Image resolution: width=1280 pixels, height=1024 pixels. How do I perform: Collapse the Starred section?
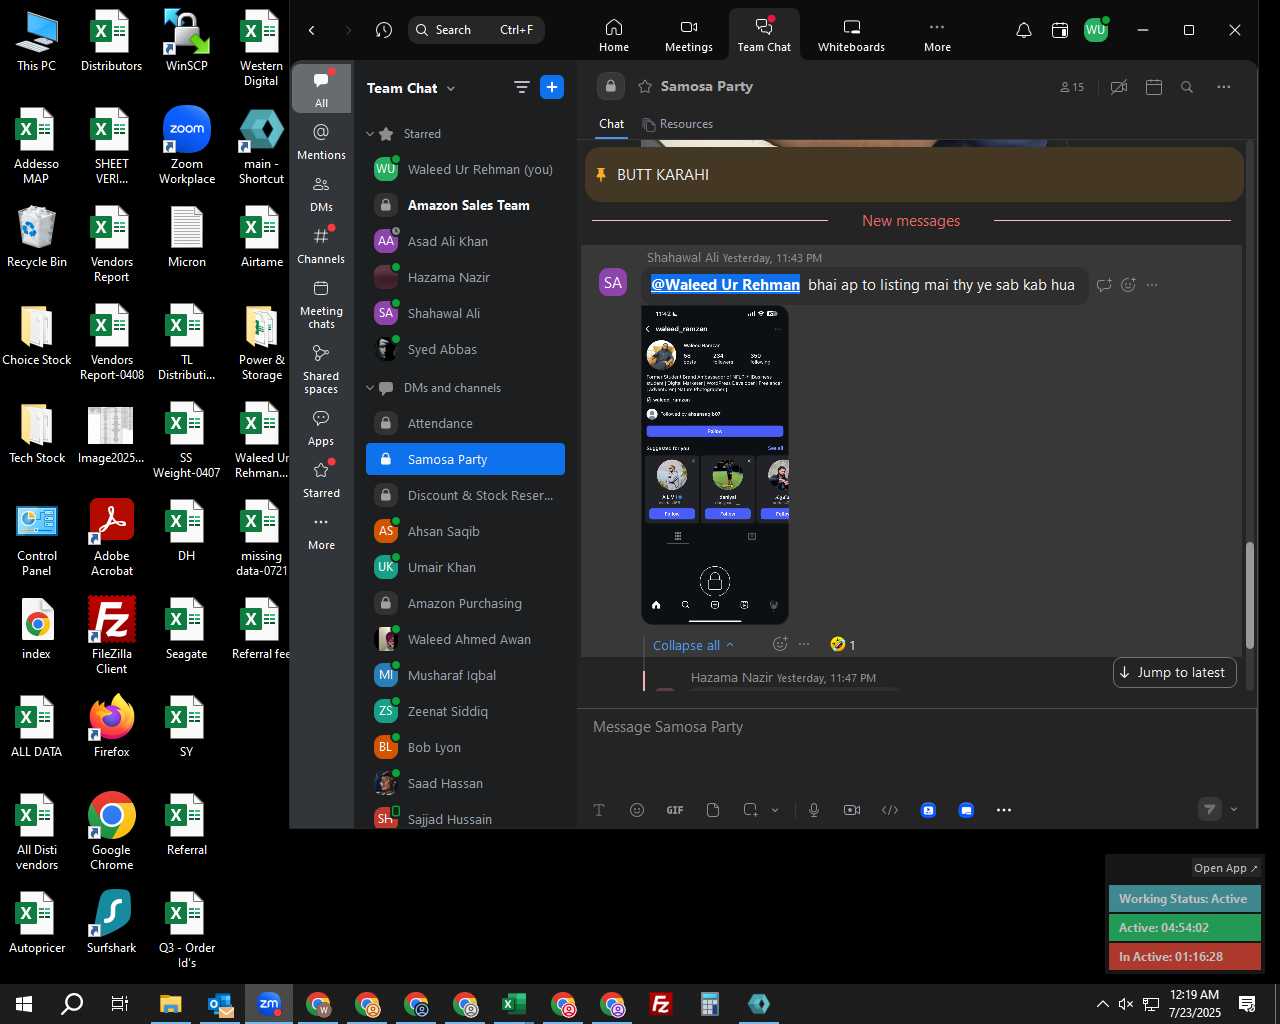coord(370,134)
